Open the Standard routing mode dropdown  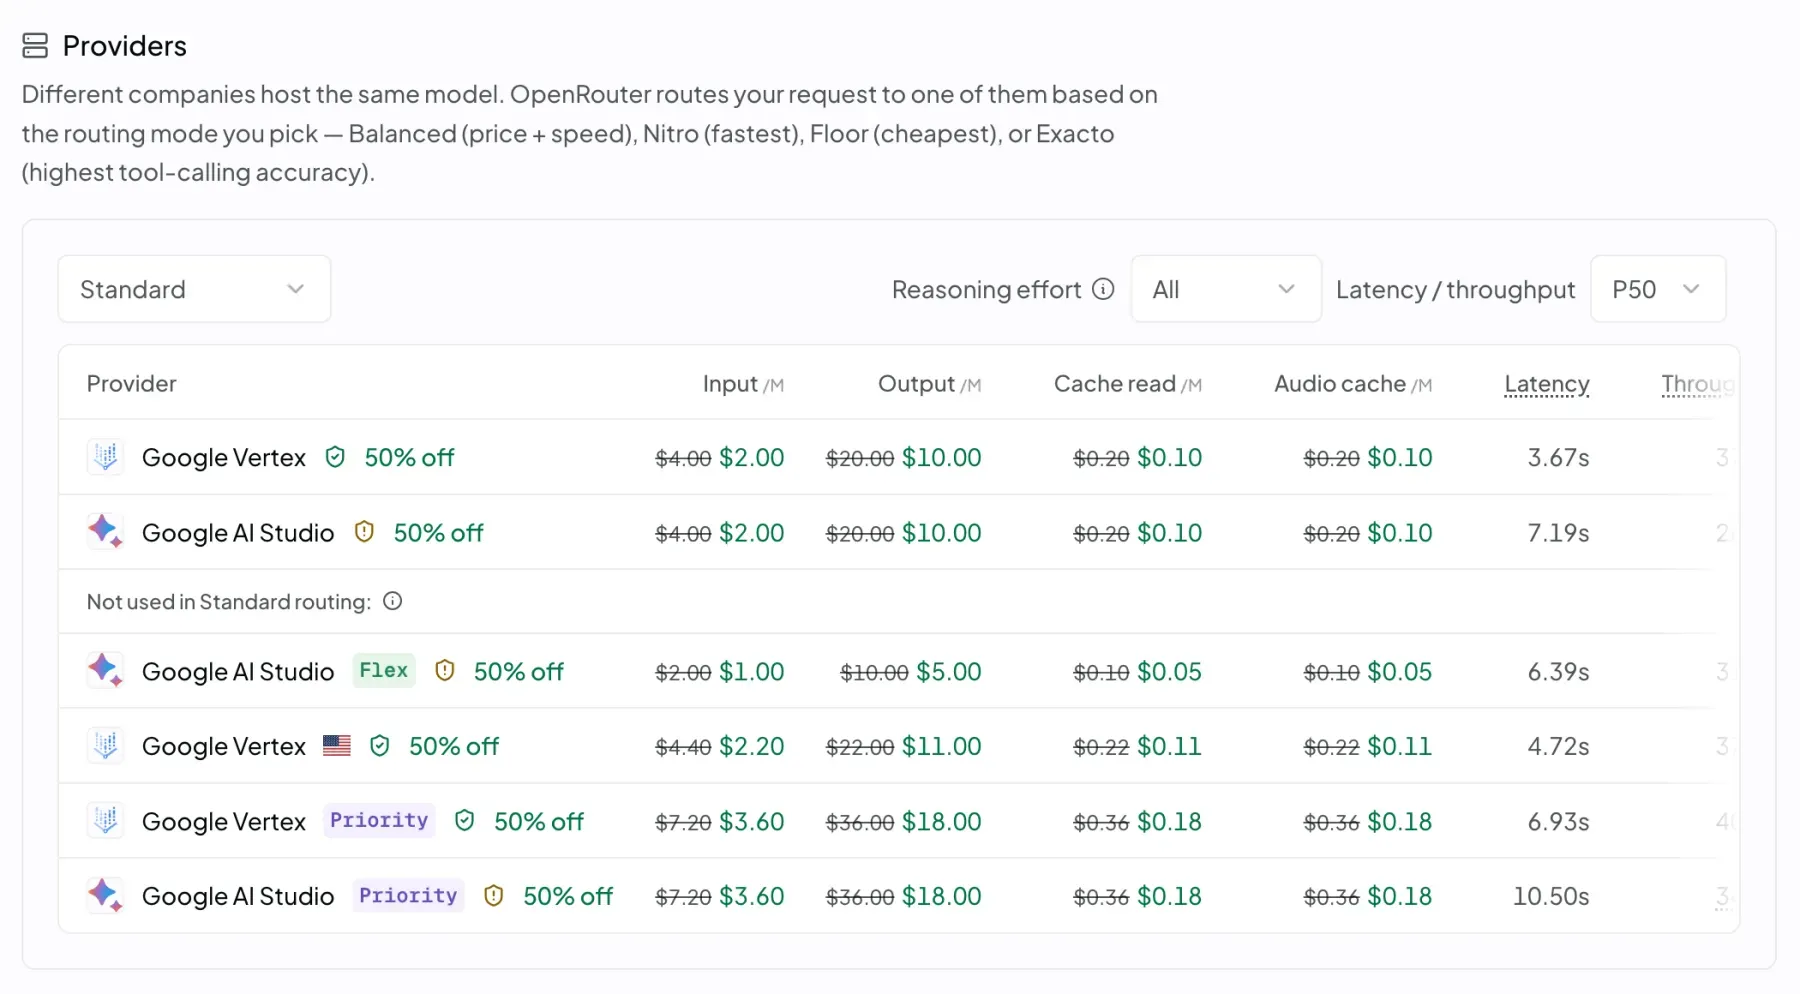click(x=194, y=289)
